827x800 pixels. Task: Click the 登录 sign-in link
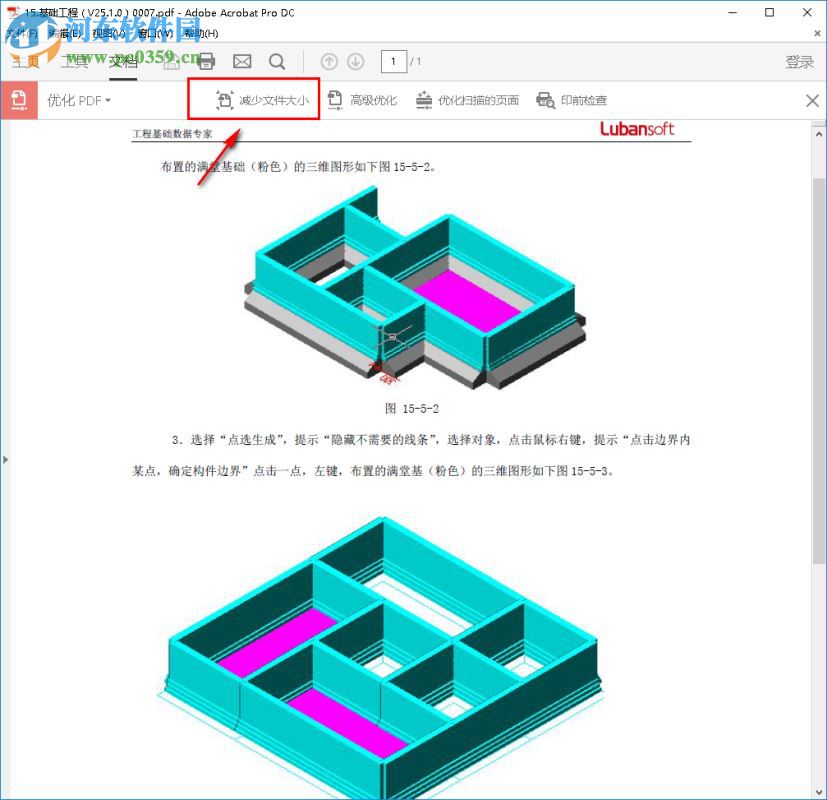point(799,61)
